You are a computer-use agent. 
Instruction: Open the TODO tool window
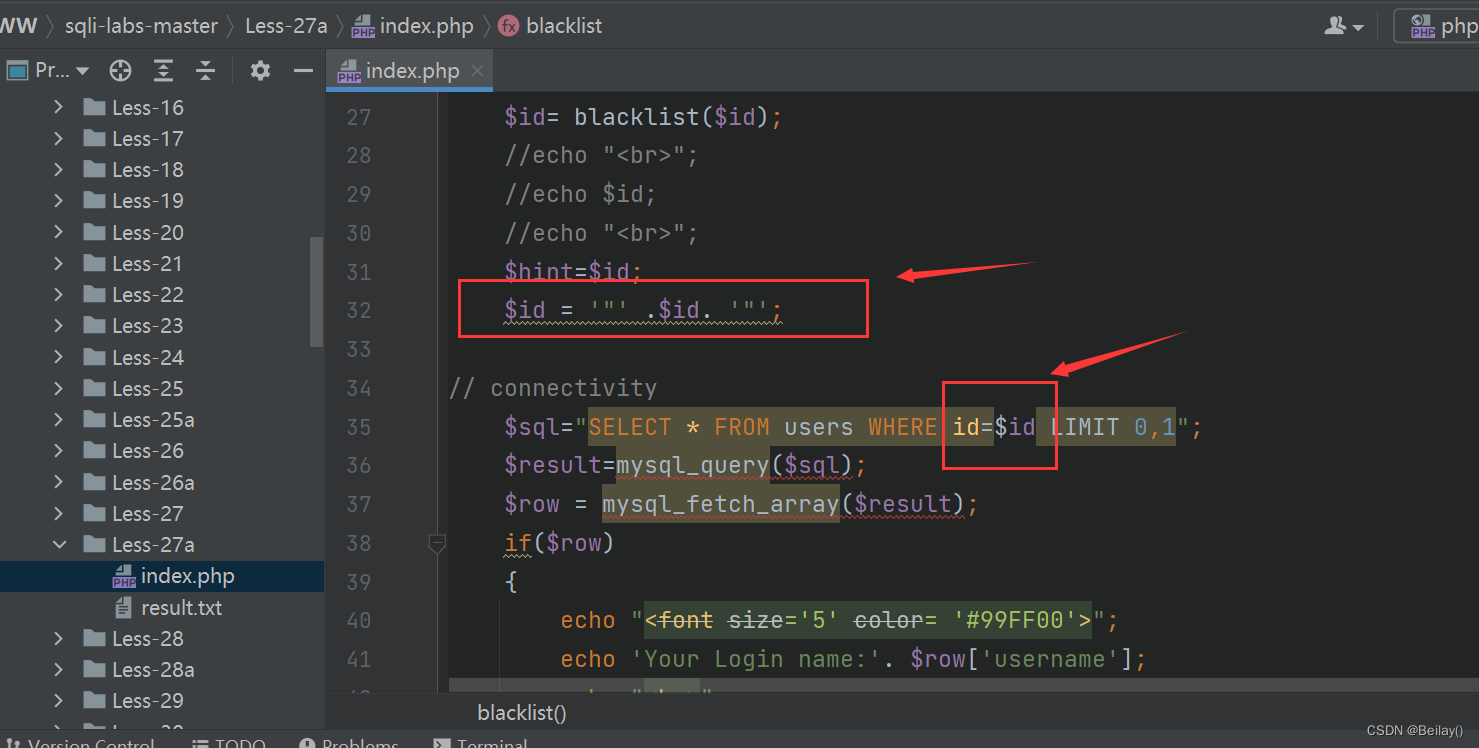pyautogui.click(x=228, y=744)
